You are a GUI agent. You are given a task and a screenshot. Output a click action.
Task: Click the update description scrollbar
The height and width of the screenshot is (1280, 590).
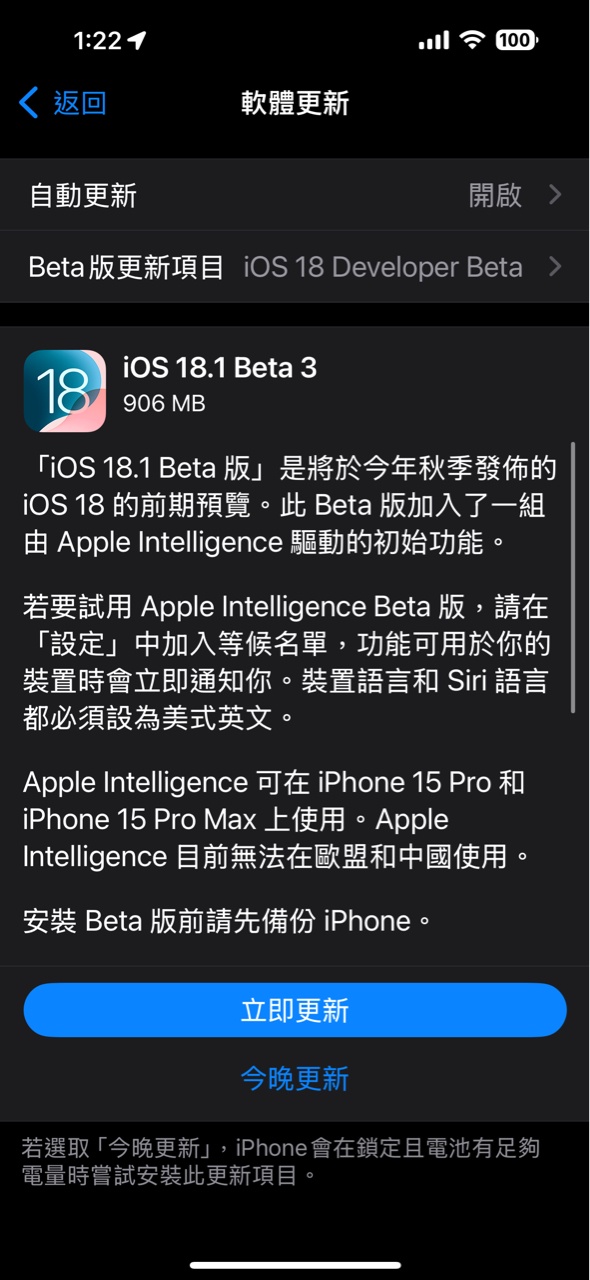(x=573, y=578)
